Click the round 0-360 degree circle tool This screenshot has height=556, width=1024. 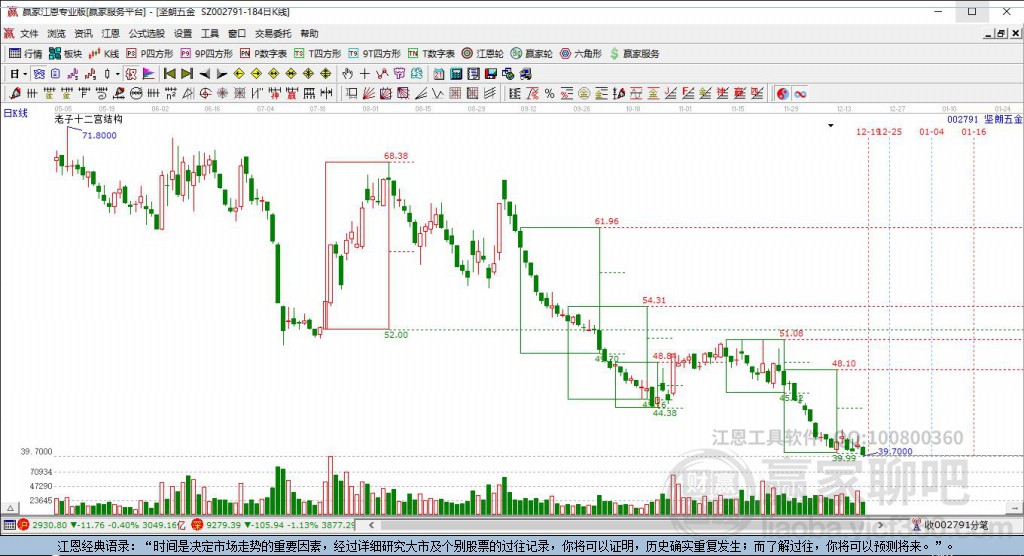click(x=136, y=93)
